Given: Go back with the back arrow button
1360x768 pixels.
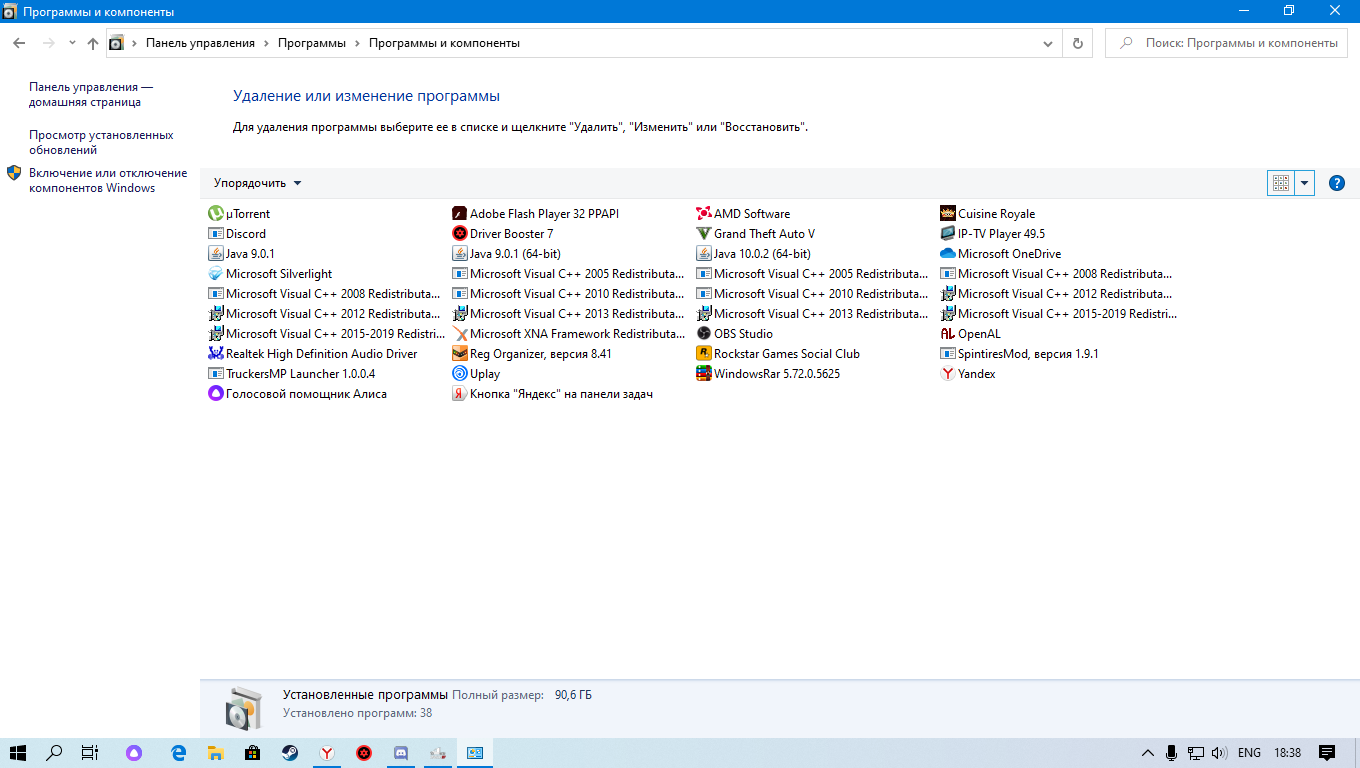Looking at the screenshot, I should (x=19, y=43).
